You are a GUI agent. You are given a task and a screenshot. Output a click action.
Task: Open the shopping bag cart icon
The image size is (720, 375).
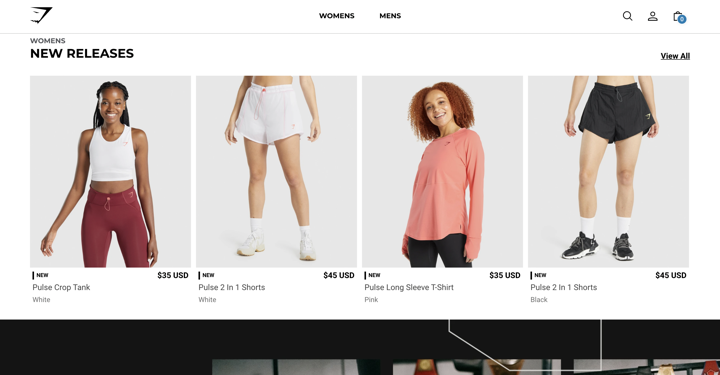(x=679, y=17)
